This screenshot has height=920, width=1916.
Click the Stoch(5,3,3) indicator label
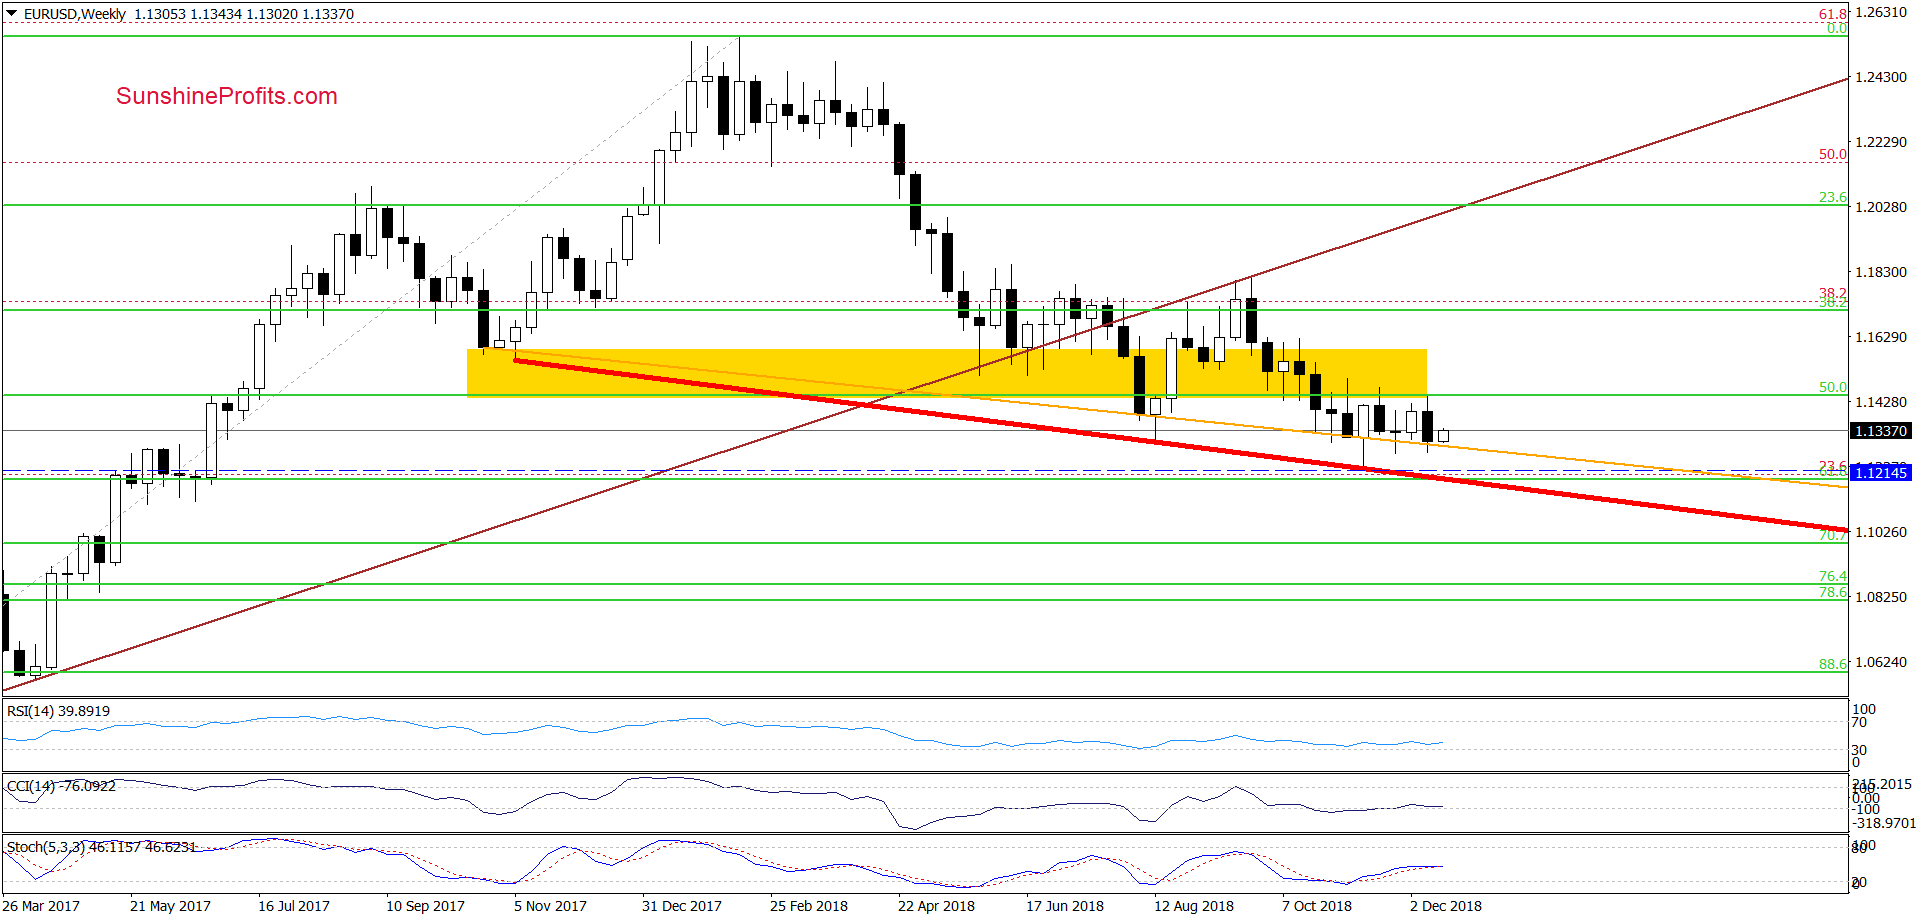pos(101,847)
